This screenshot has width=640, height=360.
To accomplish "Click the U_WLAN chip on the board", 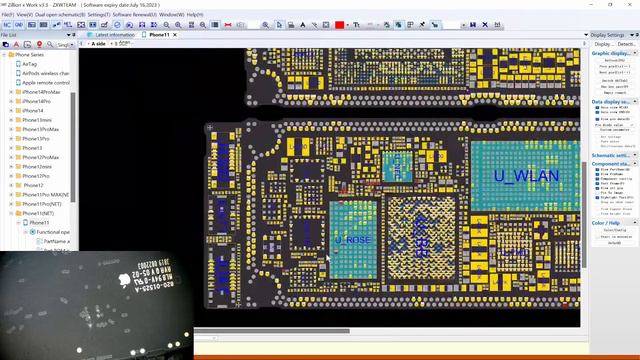I will pyautogui.click(x=526, y=176).
